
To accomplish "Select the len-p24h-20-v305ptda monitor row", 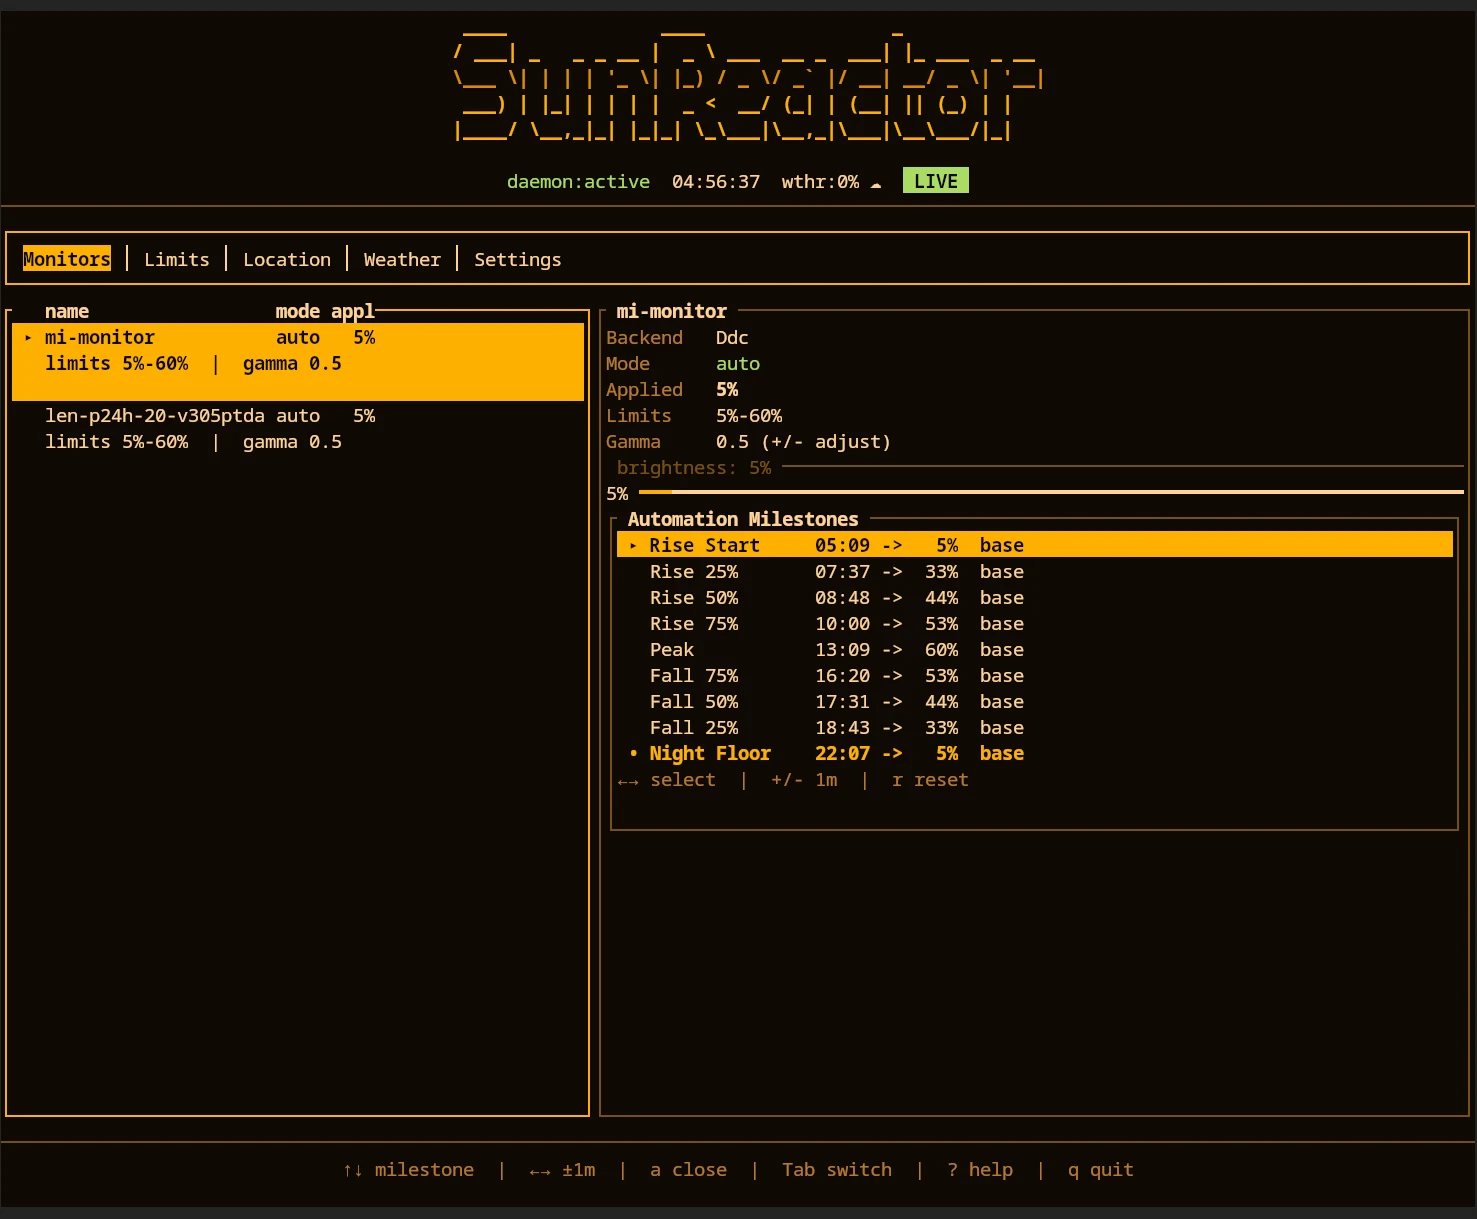I will [x=298, y=428].
